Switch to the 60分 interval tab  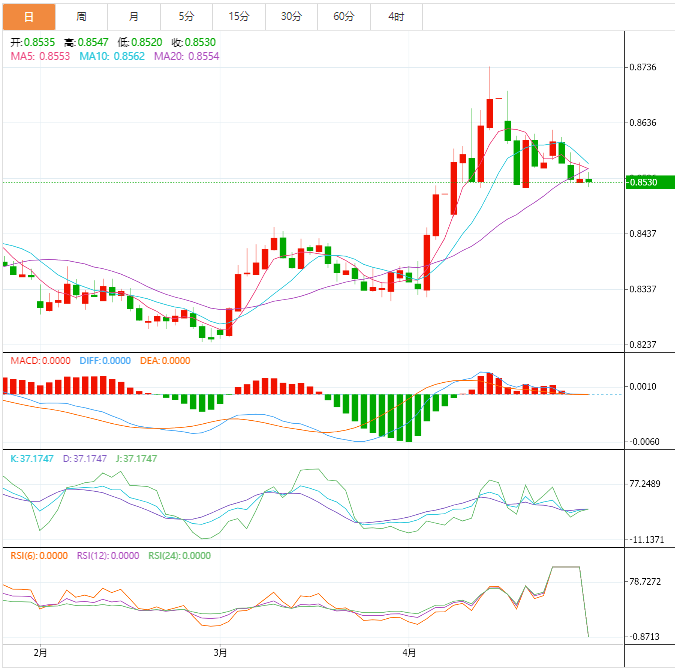point(343,17)
